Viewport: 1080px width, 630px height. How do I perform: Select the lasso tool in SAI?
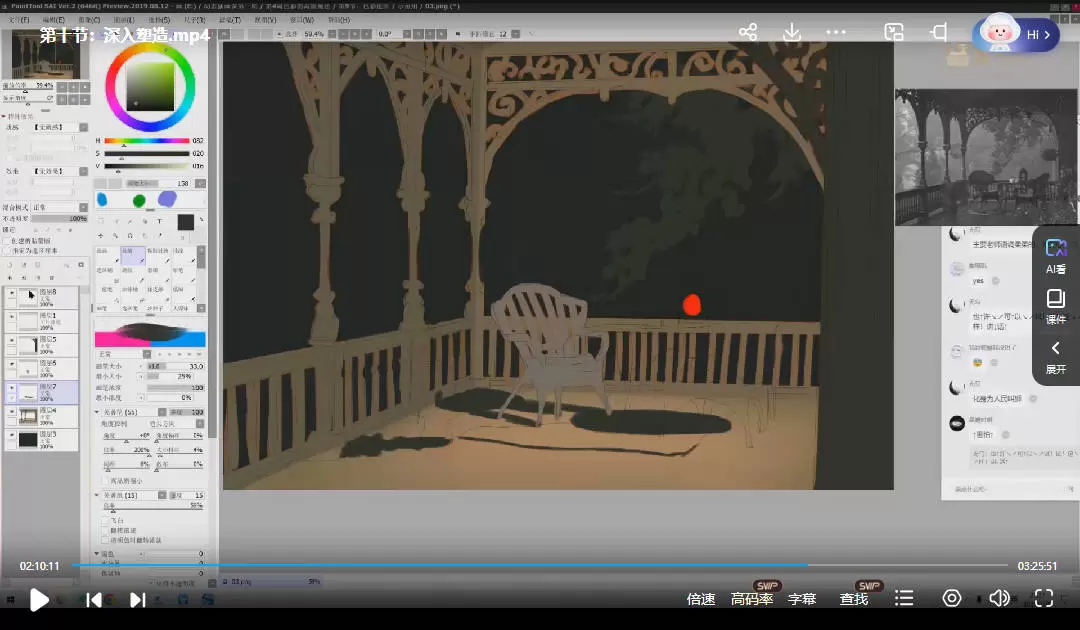116,222
